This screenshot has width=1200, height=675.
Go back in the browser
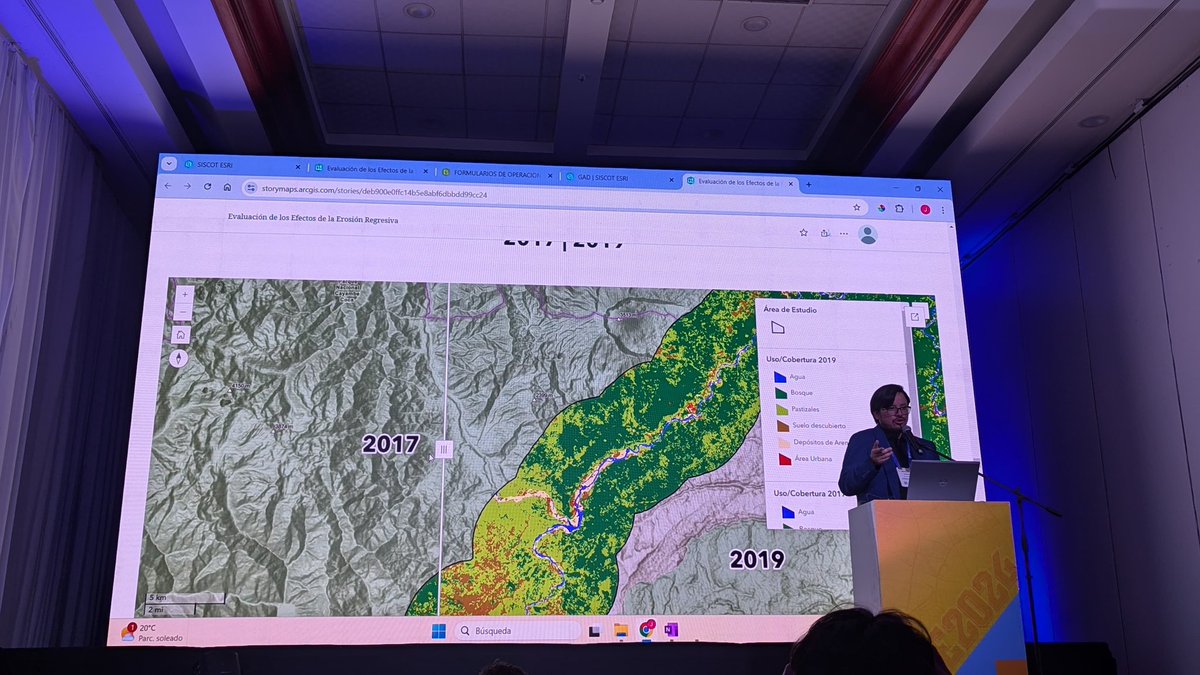[169, 186]
